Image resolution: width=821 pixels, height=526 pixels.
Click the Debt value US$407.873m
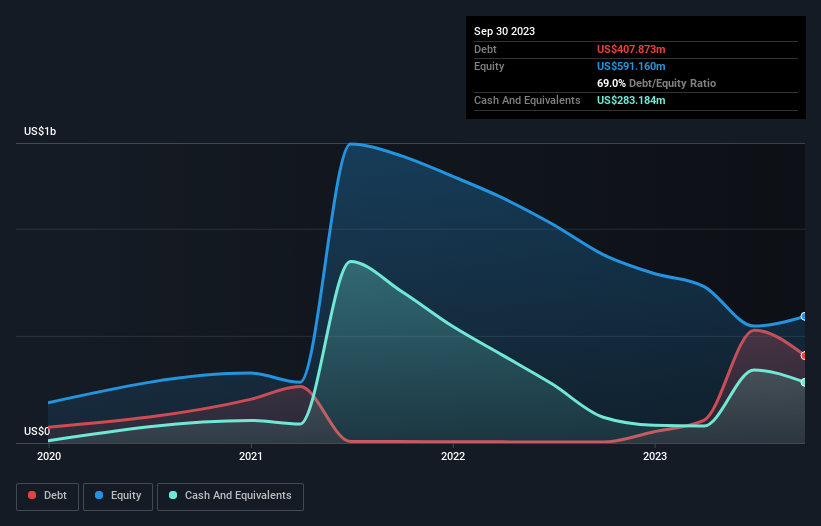631,49
